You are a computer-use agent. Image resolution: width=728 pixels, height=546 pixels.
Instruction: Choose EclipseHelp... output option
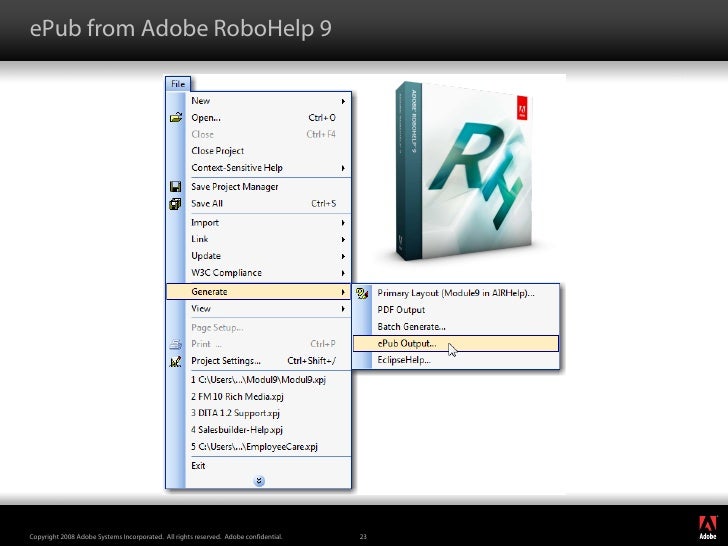[456, 360]
